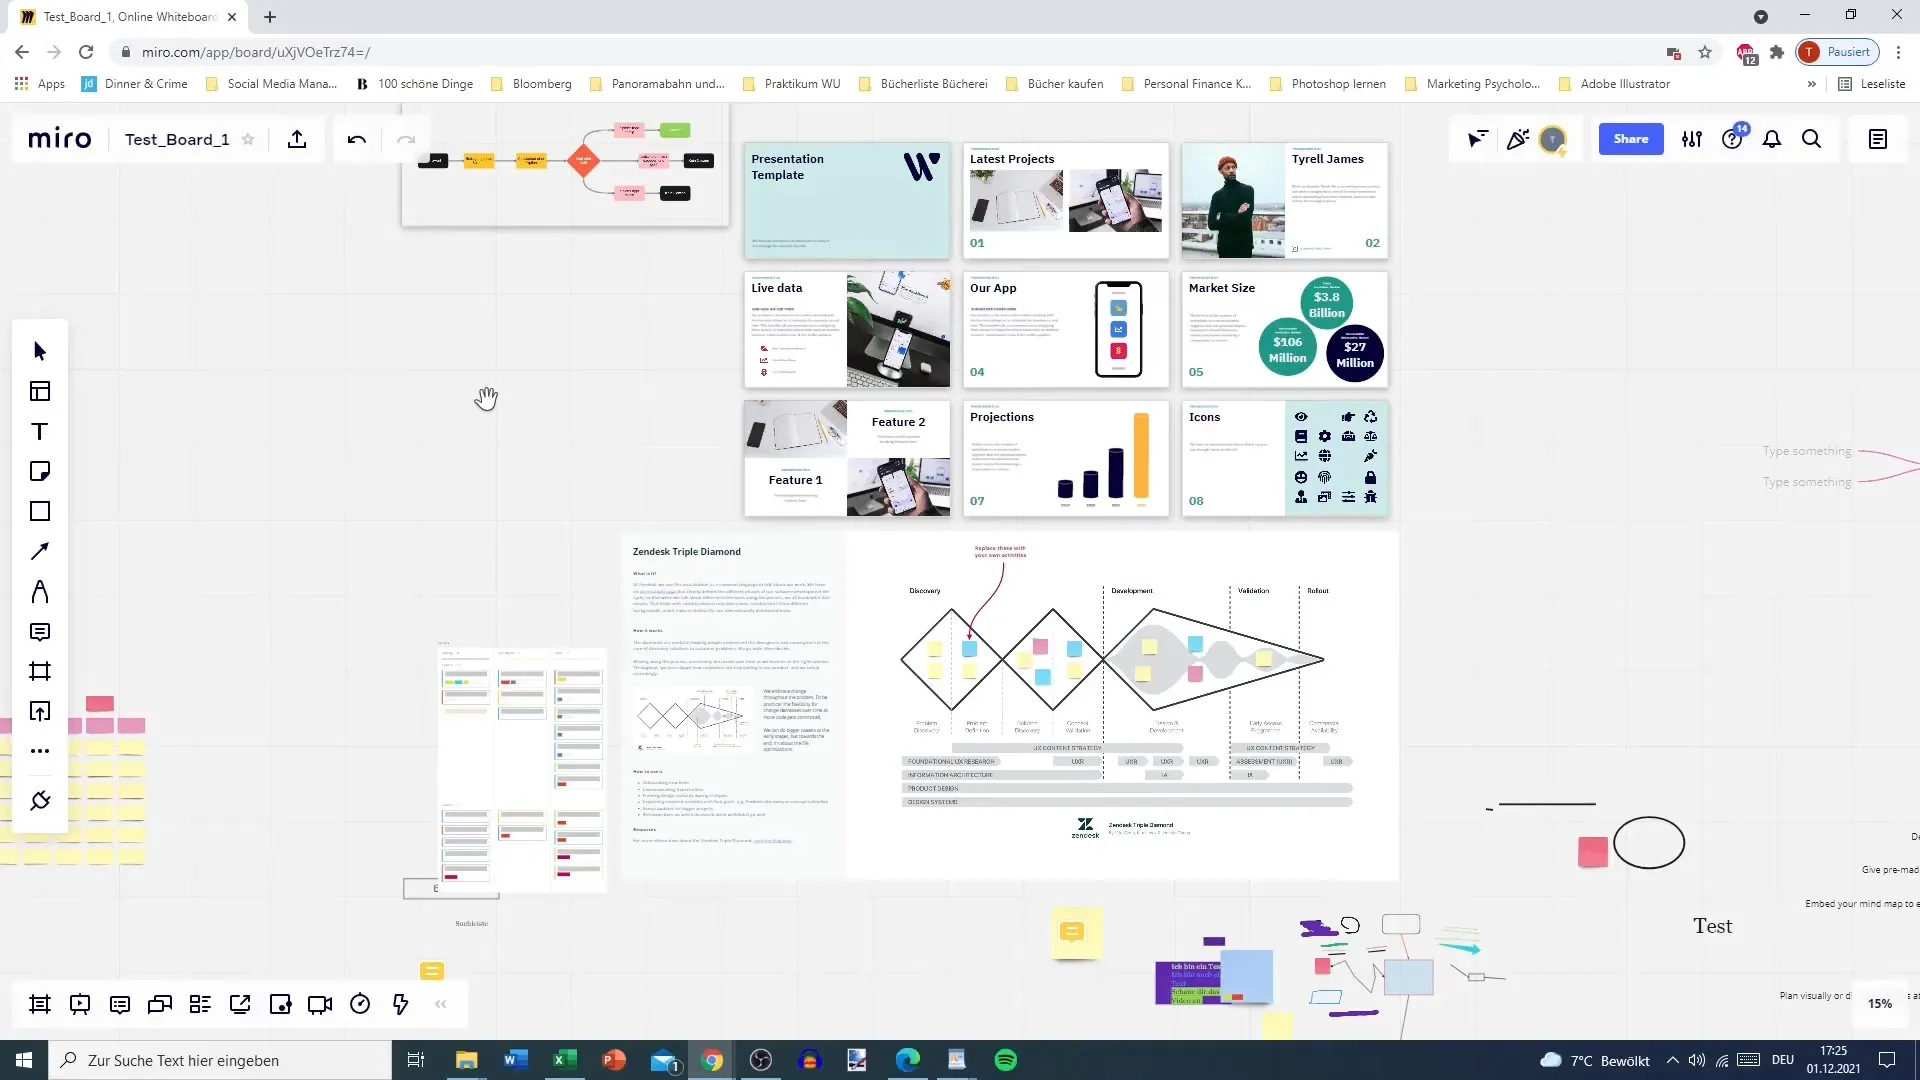Click the user avatar in top bar
1920x1080 pixels.
[x=1552, y=139]
